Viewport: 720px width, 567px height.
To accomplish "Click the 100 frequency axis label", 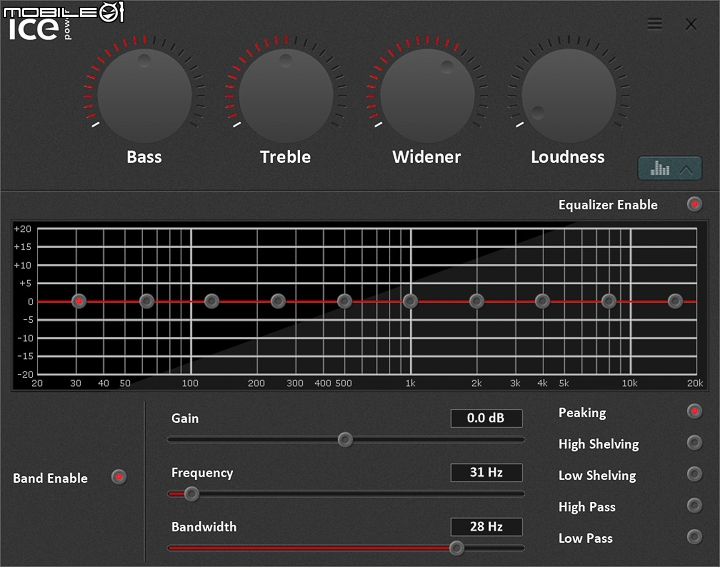I will click(x=190, y=383).
